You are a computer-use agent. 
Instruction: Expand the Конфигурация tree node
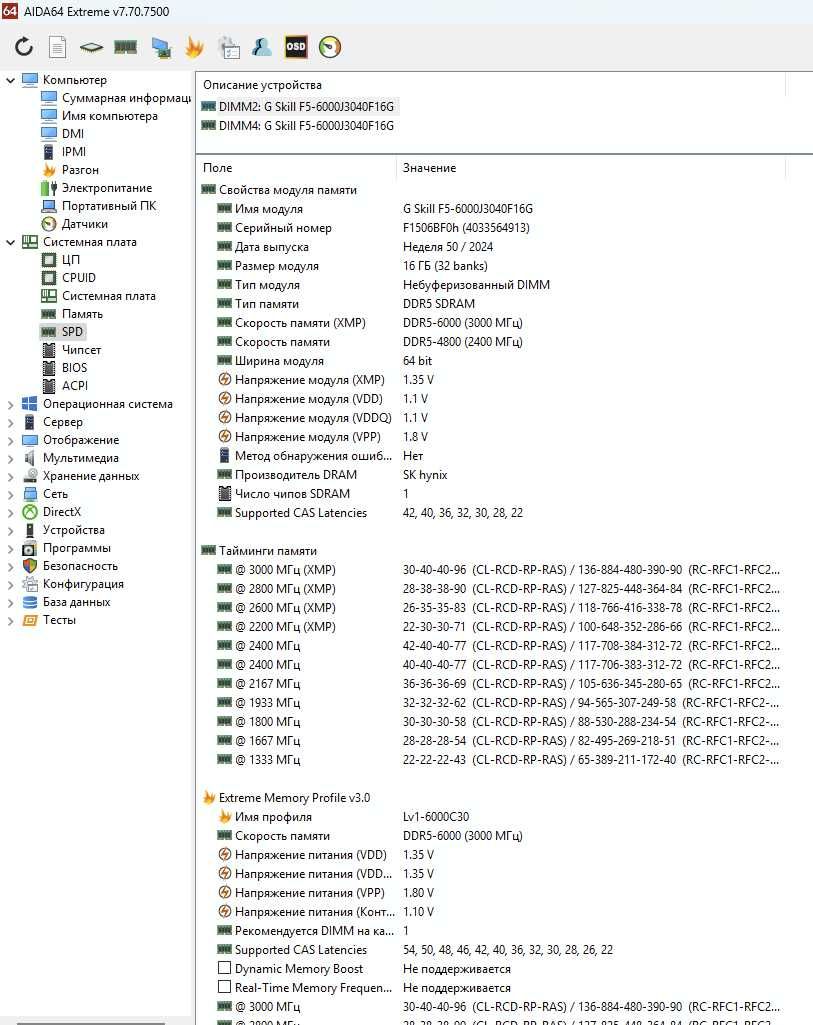10,584
